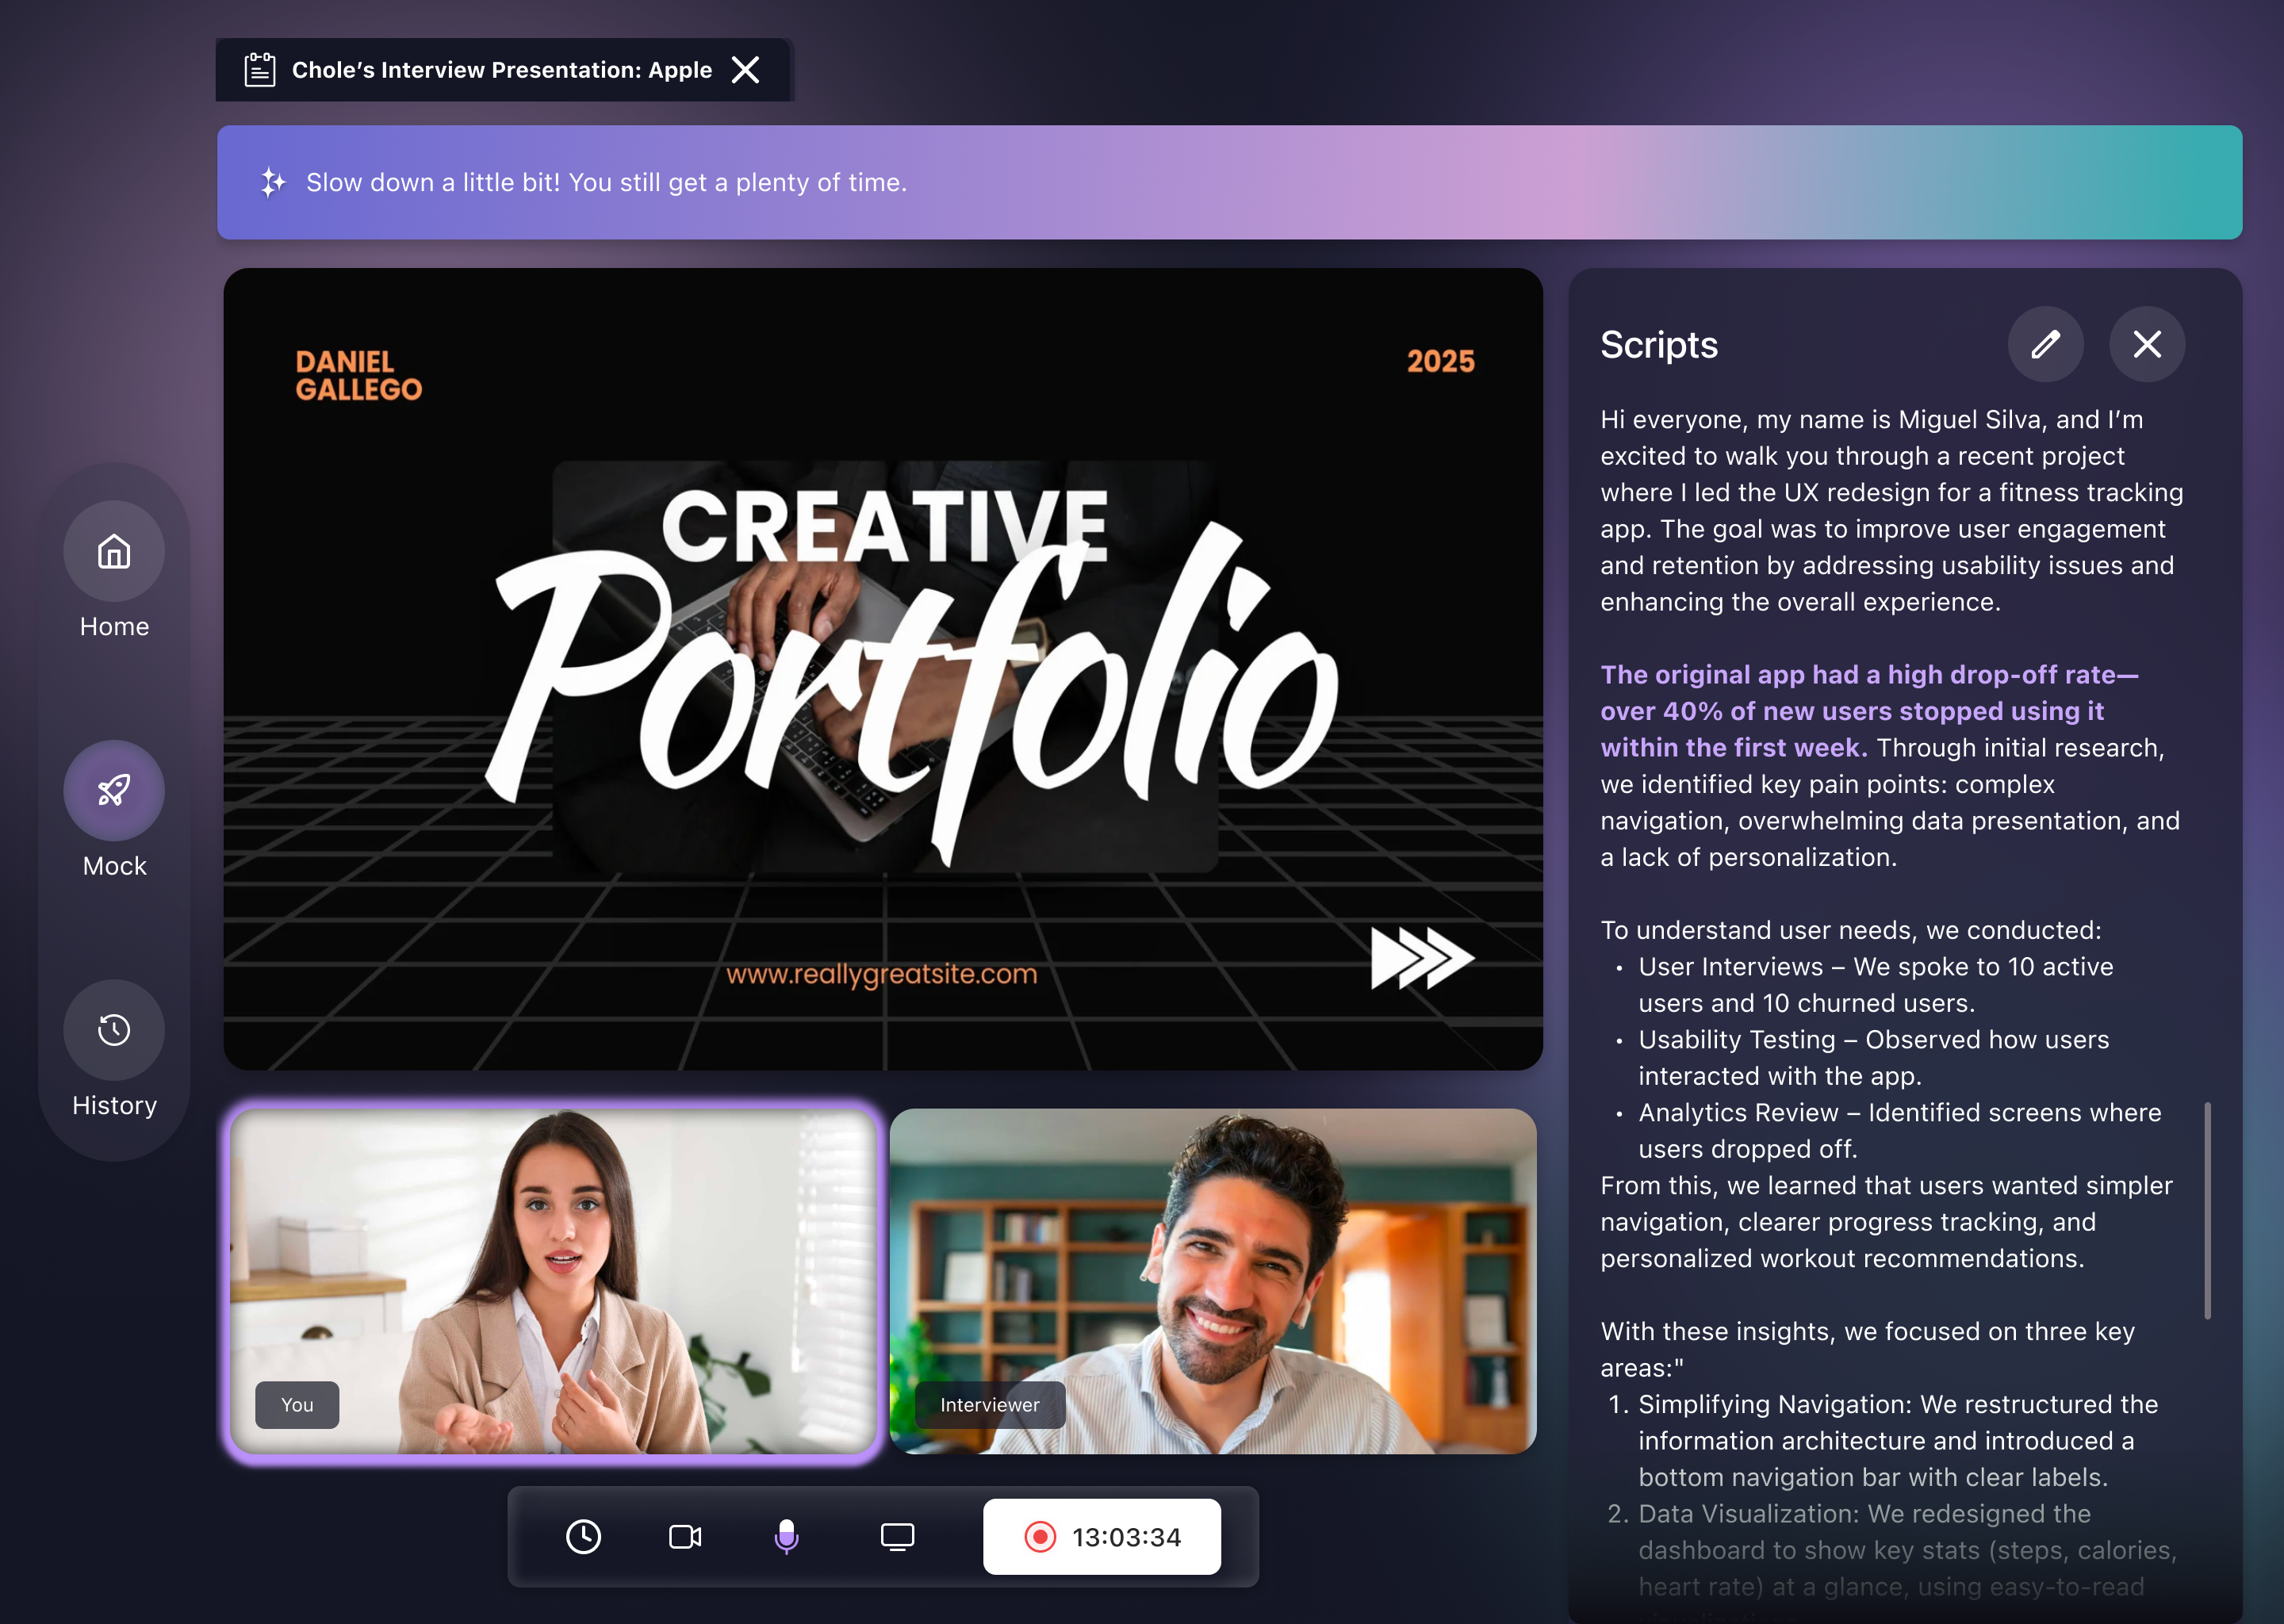The height and width of the screenshot is (1624, 2284).
Task: Toggle screen share monitor icon
Action: pyautogui.click(x=897, y=1536)
